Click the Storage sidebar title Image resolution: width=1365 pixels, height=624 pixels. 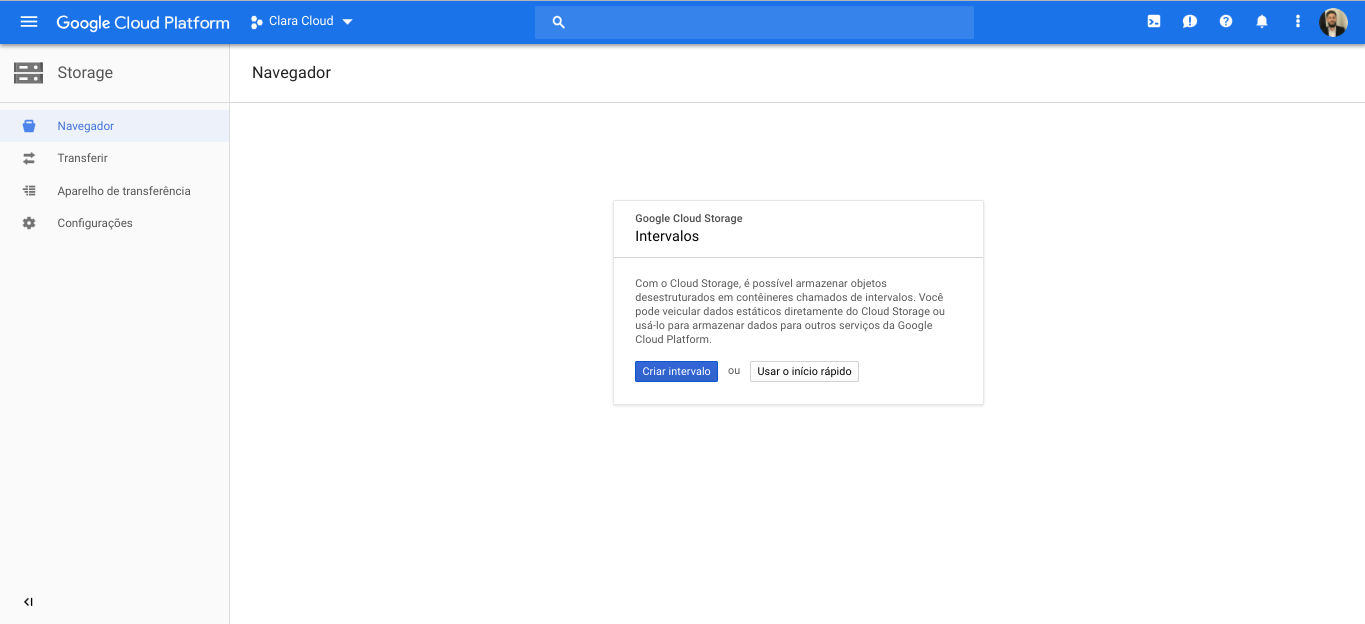tap(85, 73)
